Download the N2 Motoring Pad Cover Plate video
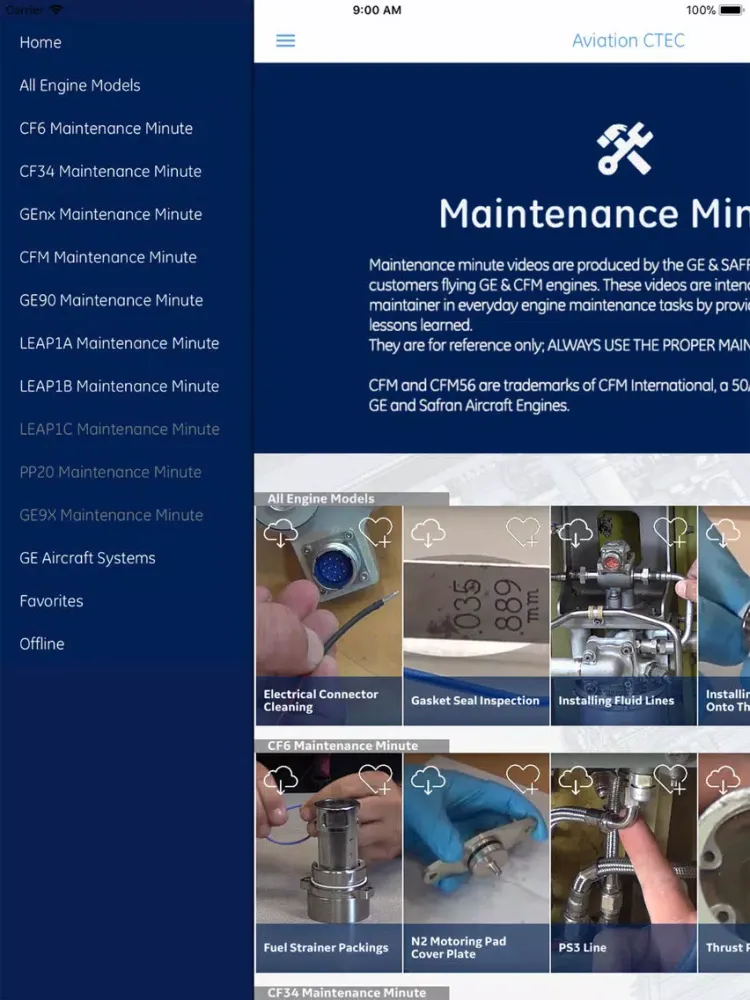 428,779
